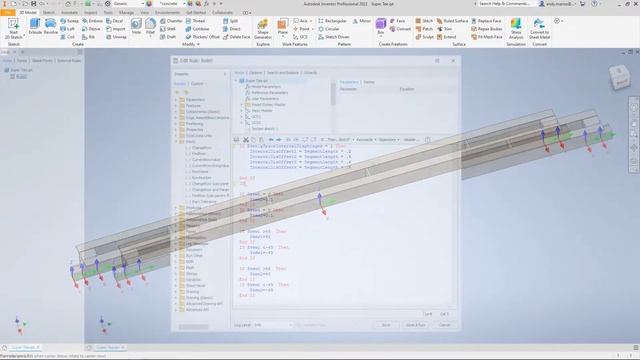
Task: Select the Hole tool
Action: (x=136, y=26)
